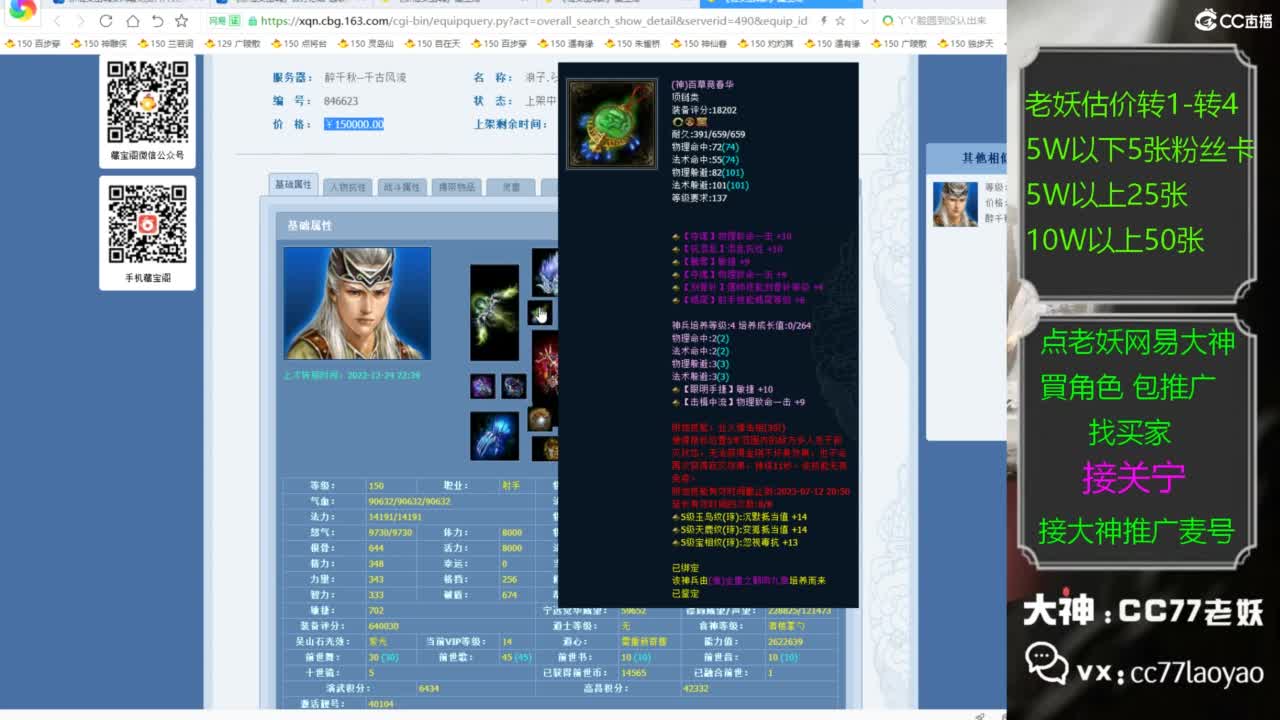This screenshot has width=1280, height=720.
Task: Click the 已获得前世币 value 14565
Action: click(x=634, y=673)
